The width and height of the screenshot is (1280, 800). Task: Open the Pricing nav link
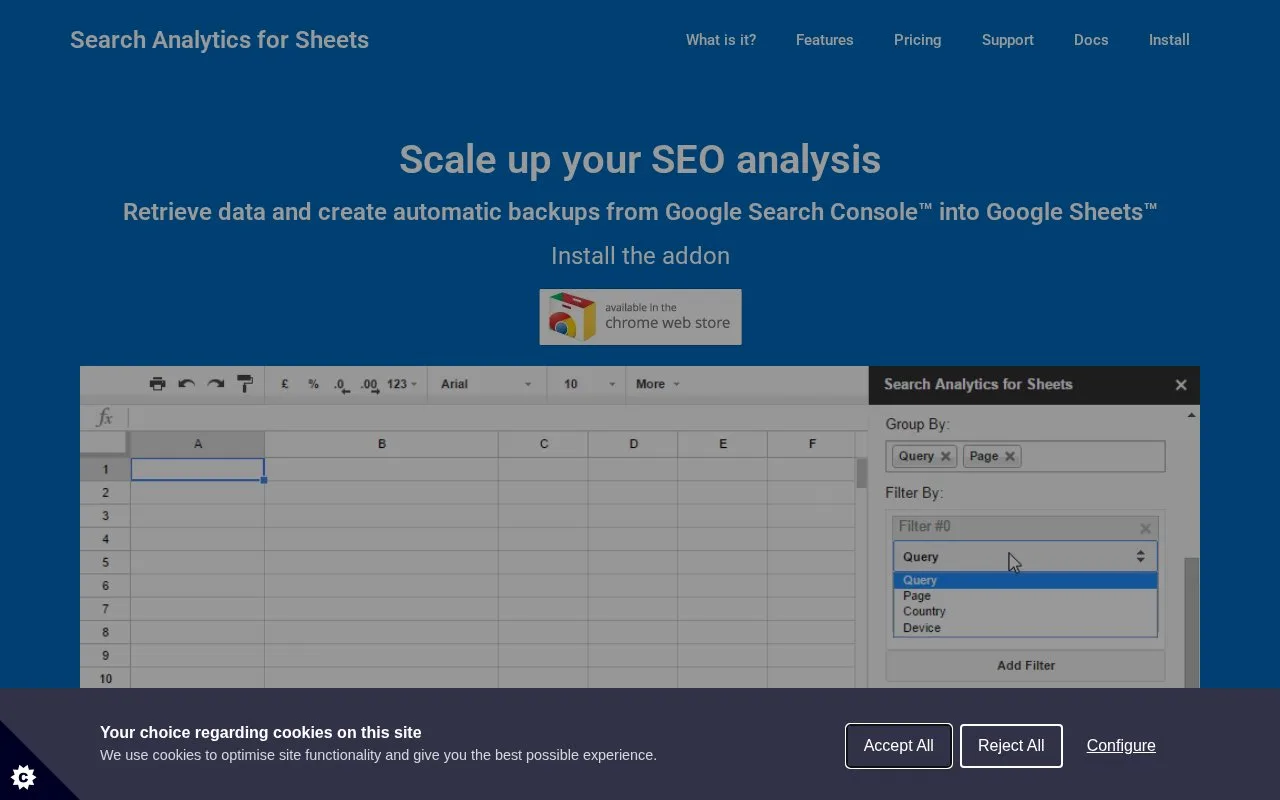coord(917,40)
